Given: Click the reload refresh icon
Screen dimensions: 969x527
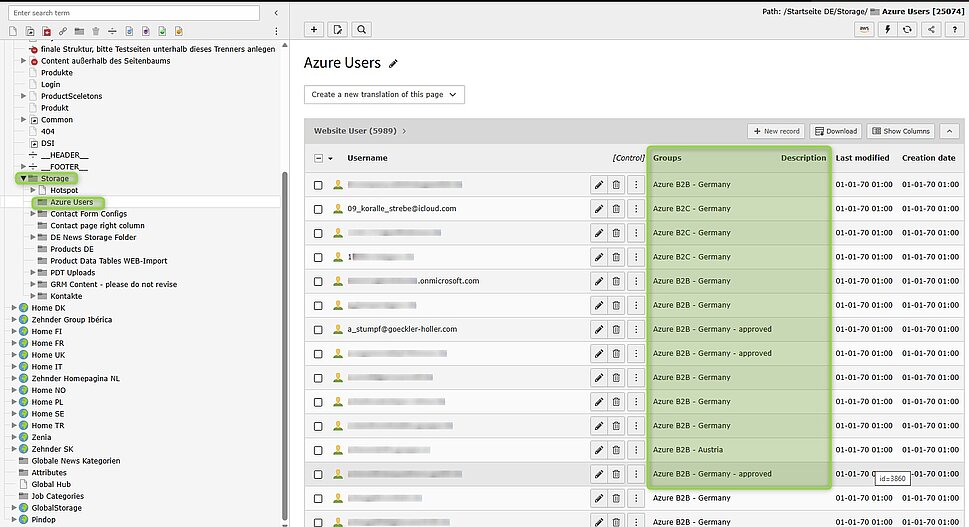Looking at the screenshot, I should tap(908, 30).
